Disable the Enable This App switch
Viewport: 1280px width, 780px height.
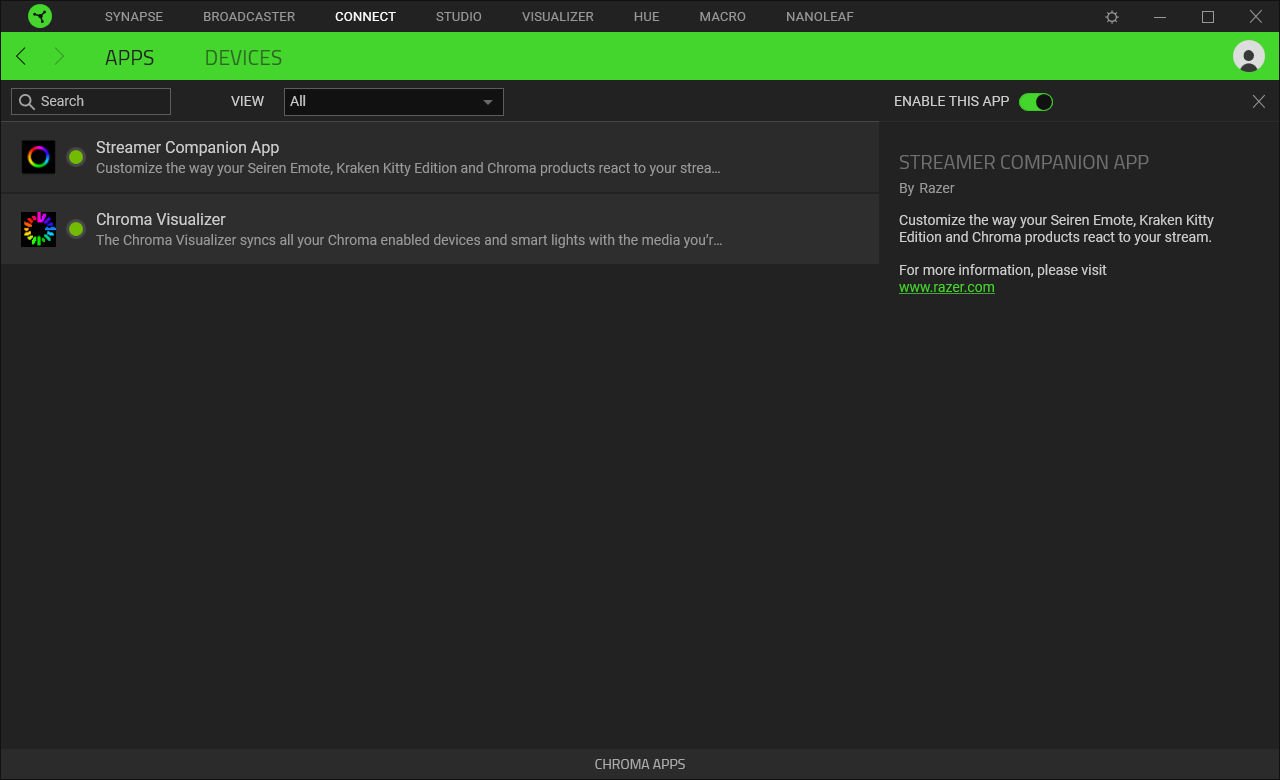1036,101
